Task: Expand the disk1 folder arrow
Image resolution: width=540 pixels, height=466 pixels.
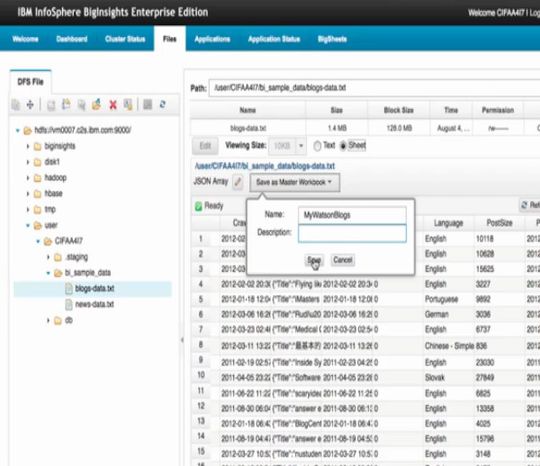Action: pyautogui.click(x=28, y=162)
